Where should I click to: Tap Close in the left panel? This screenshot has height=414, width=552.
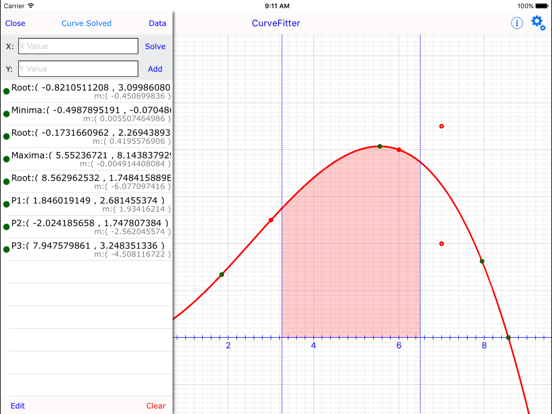[x=15, y=23]
